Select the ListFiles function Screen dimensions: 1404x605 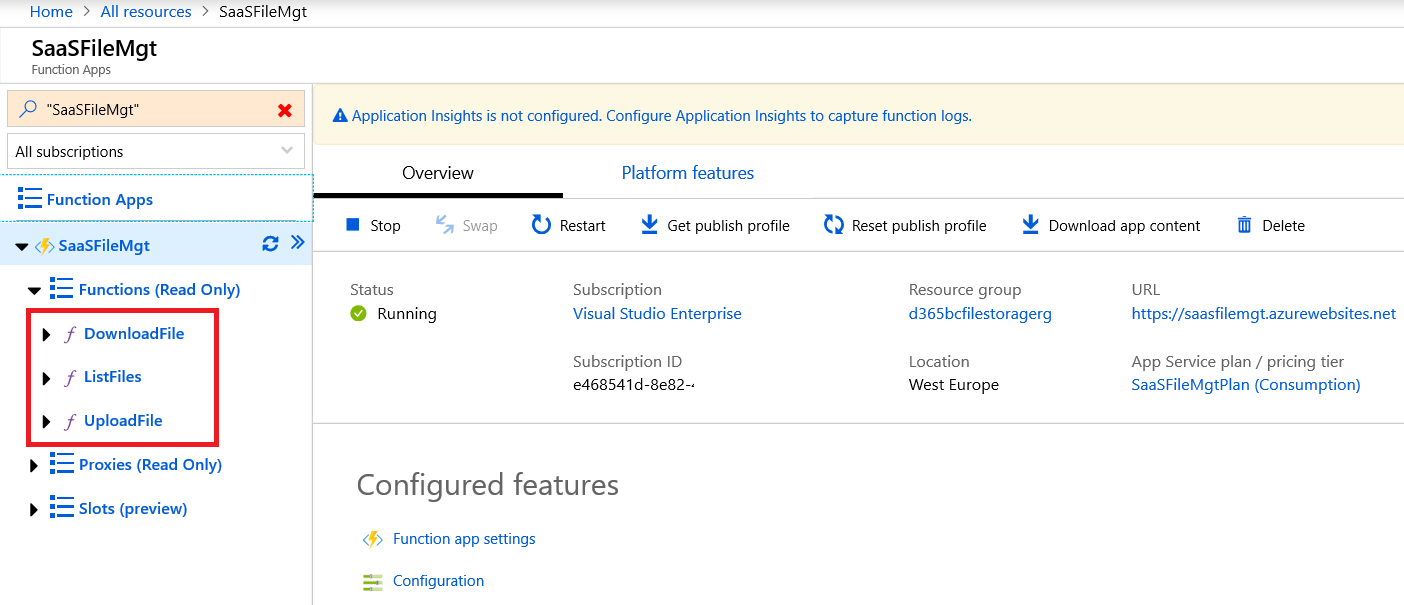(x=112, y=377)
